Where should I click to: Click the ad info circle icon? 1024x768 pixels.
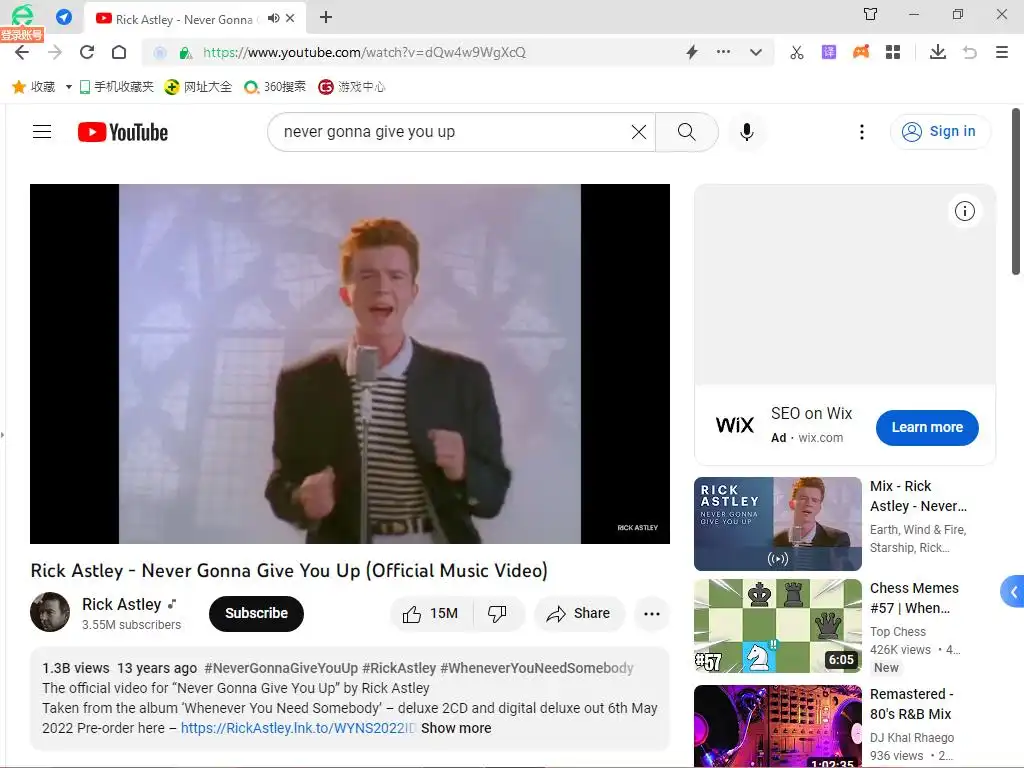[x=965, y=211]
